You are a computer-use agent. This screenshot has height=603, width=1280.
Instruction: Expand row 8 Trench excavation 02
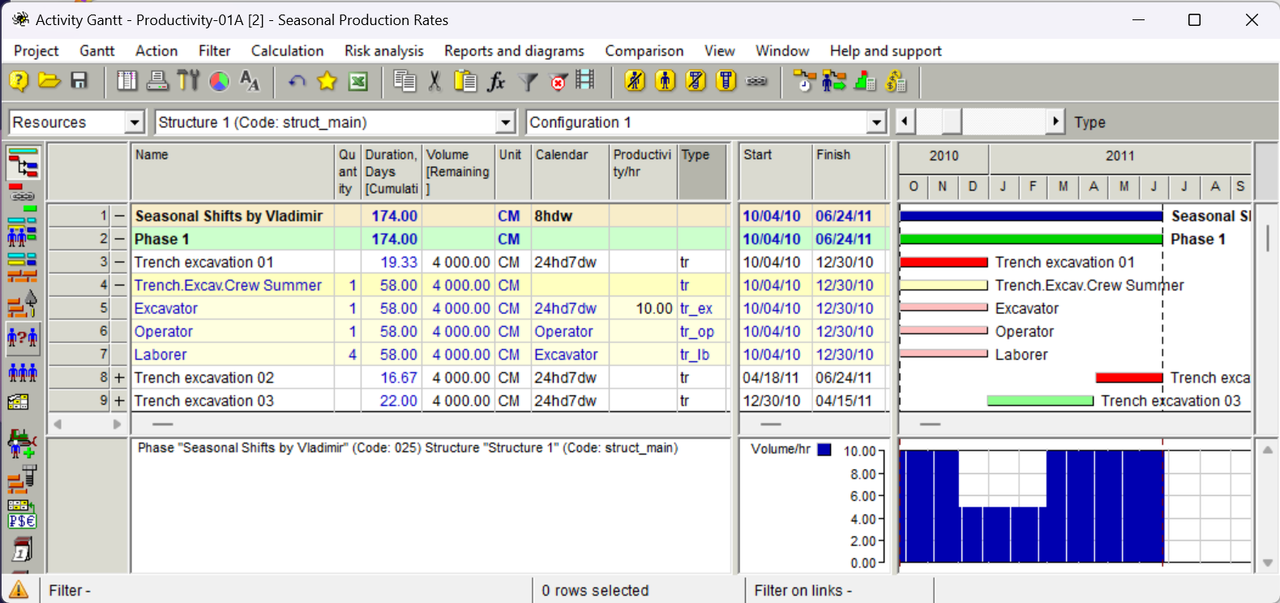[120, 378]
